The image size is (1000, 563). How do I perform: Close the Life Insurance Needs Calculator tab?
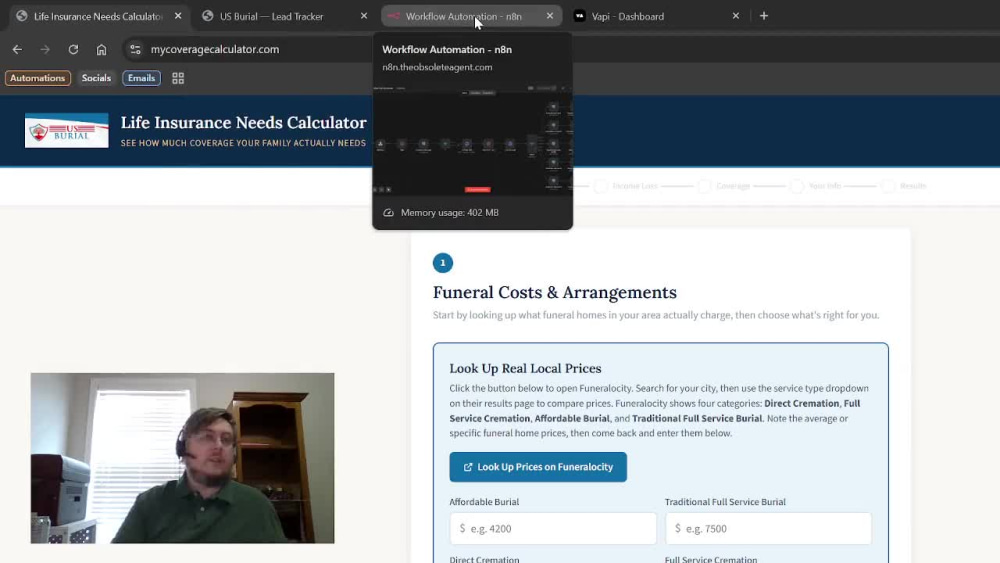[x=178, y=16]
